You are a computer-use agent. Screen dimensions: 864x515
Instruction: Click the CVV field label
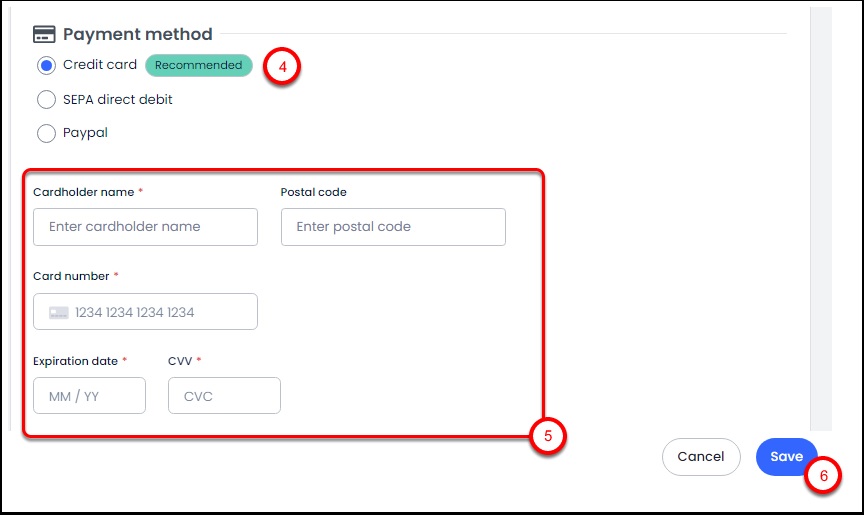[180, 360]
